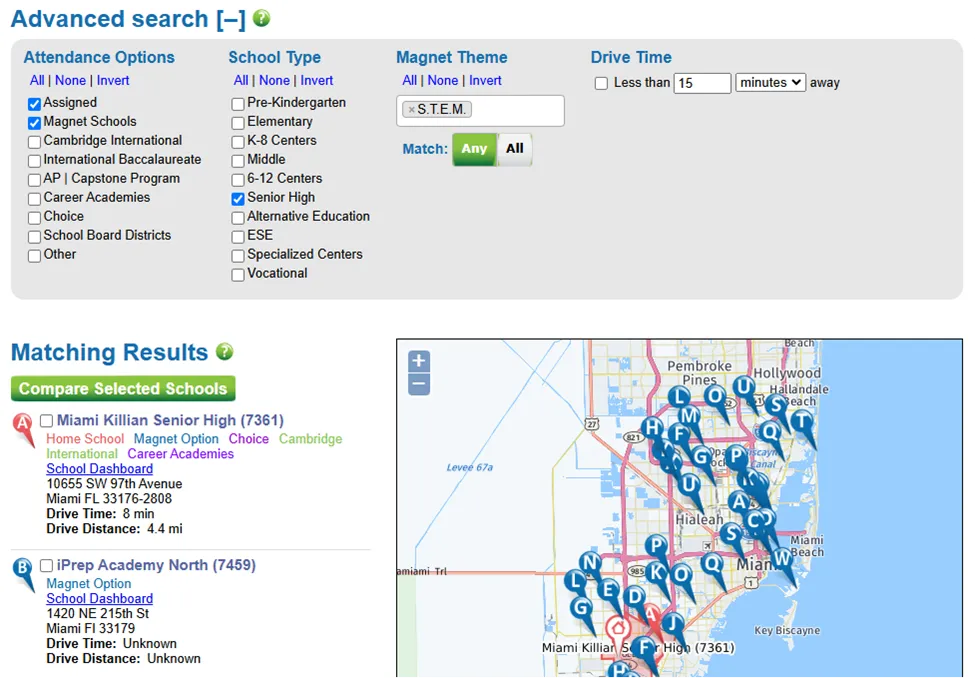
Task: Remove the S.T.E.M. magnet theme tag
Action: pyautogui.click(x=411, y=110)
